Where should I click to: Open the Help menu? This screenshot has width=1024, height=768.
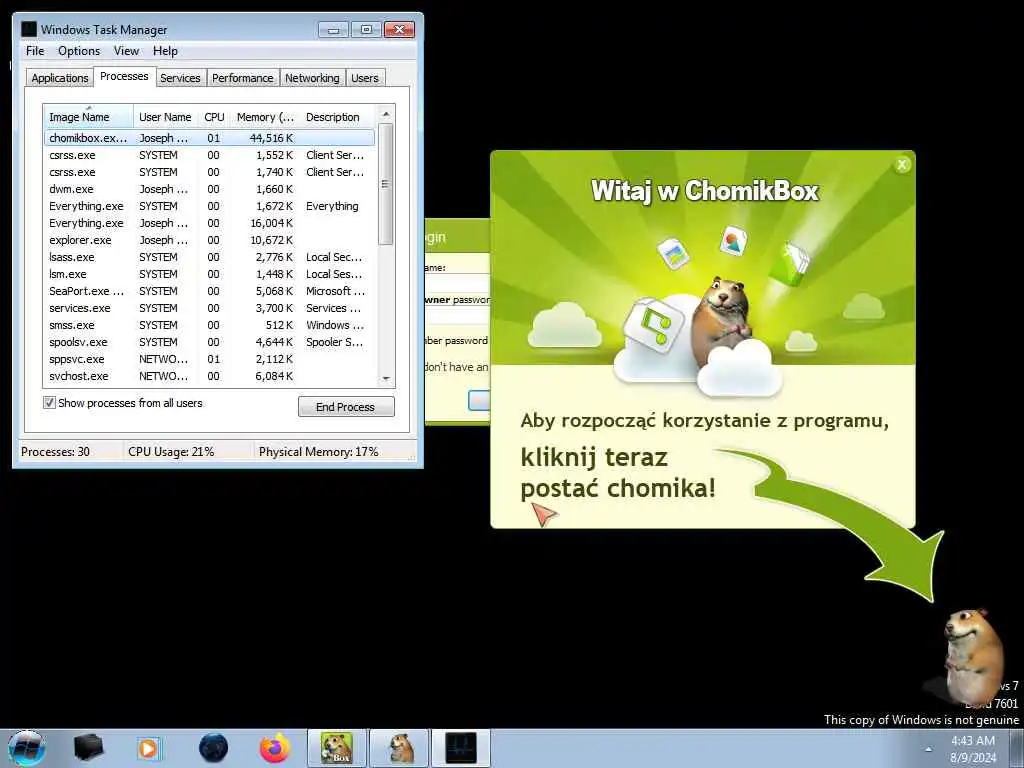point(165,51)
